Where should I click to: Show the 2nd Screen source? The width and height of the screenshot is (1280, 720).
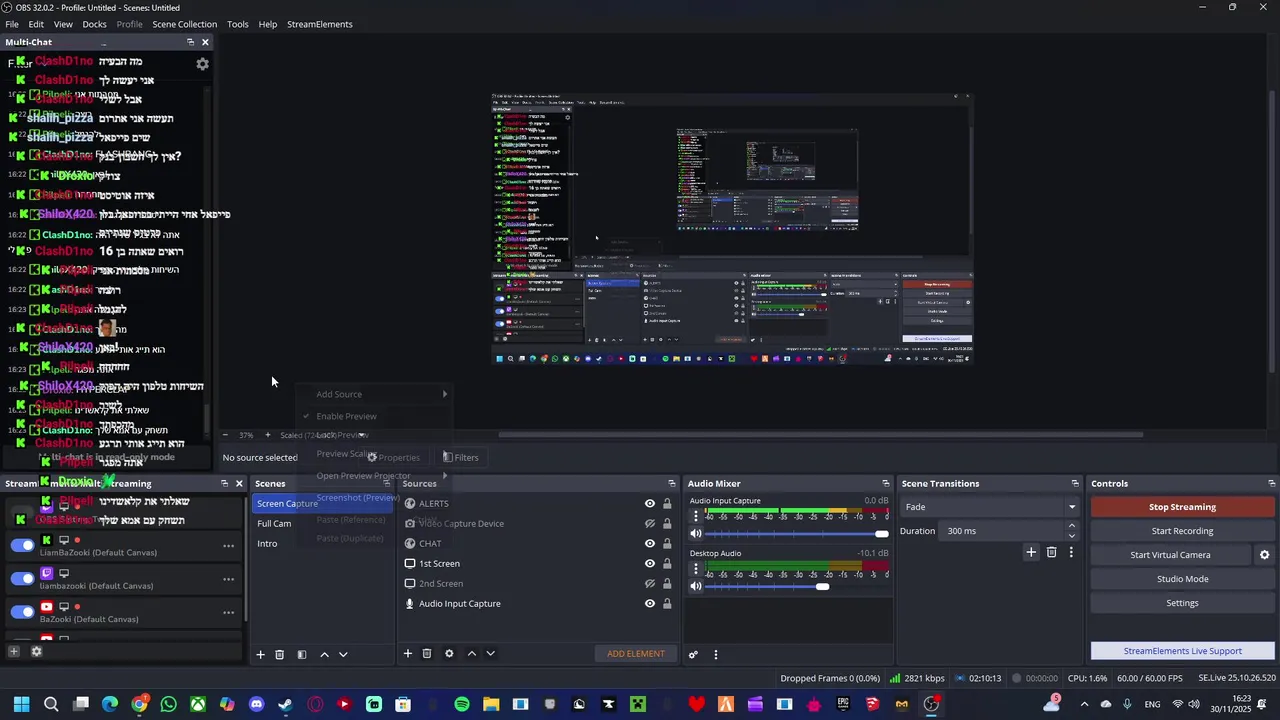coord(650,584)
